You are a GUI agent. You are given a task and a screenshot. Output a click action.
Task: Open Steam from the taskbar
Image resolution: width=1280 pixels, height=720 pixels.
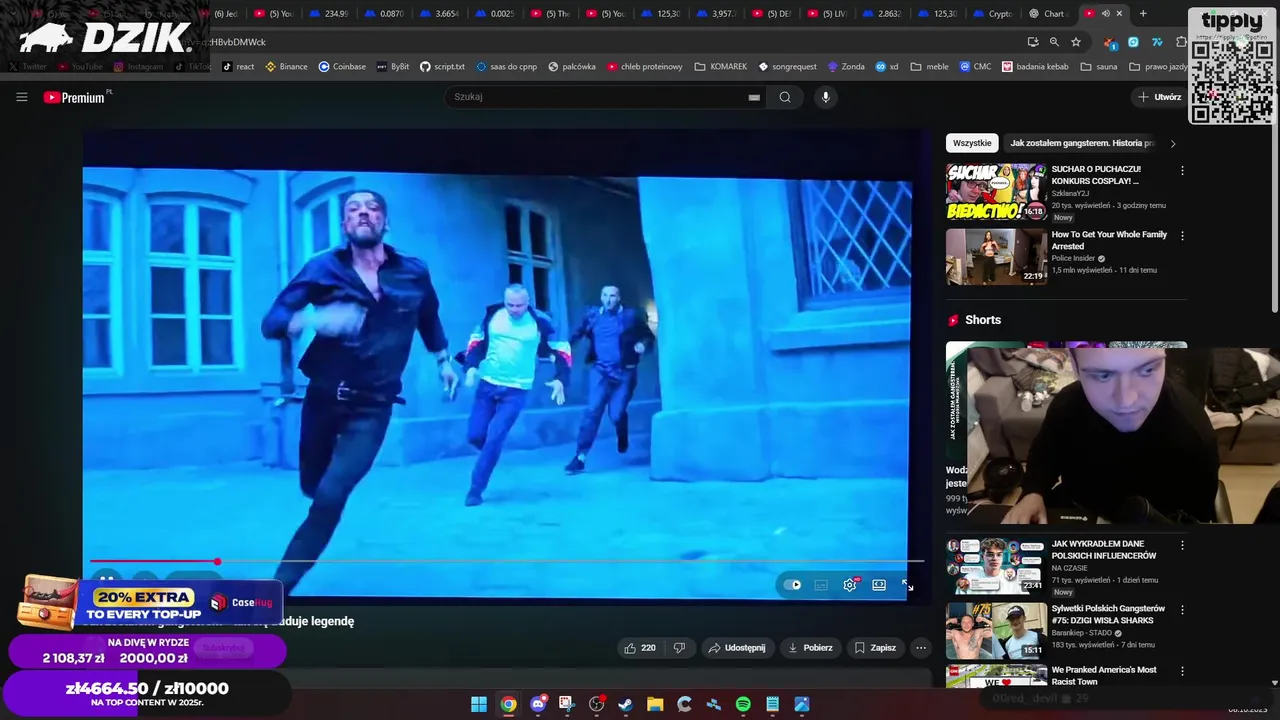click(x=625, y=704)
